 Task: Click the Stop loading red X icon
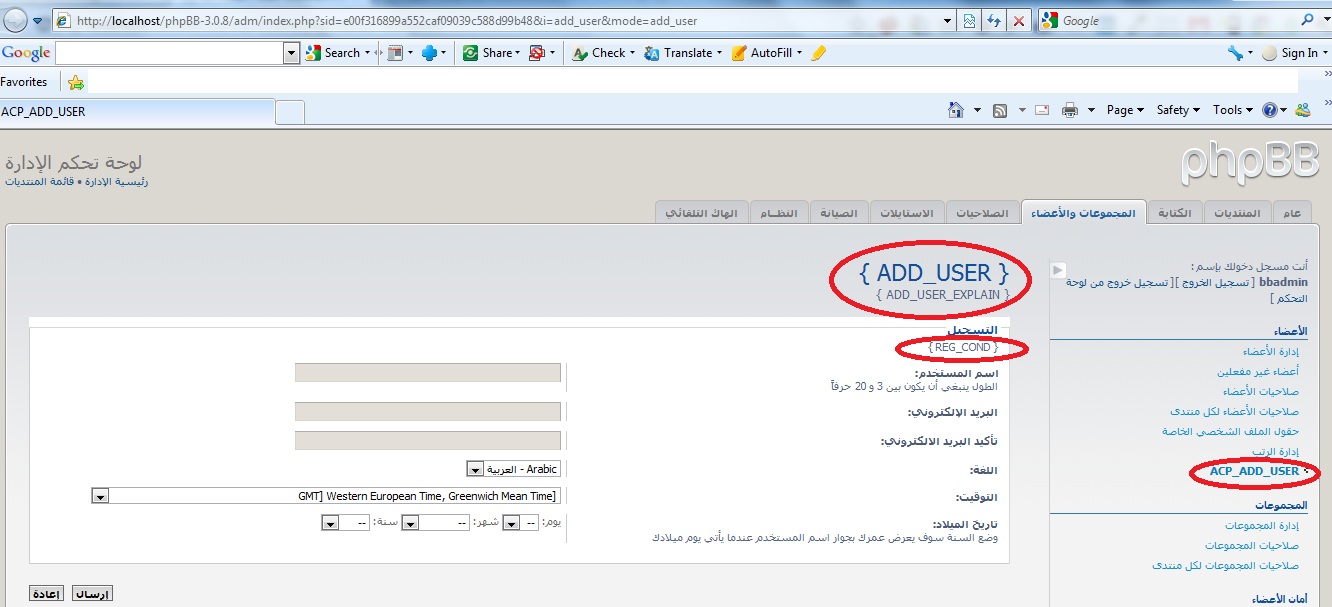1019,20
